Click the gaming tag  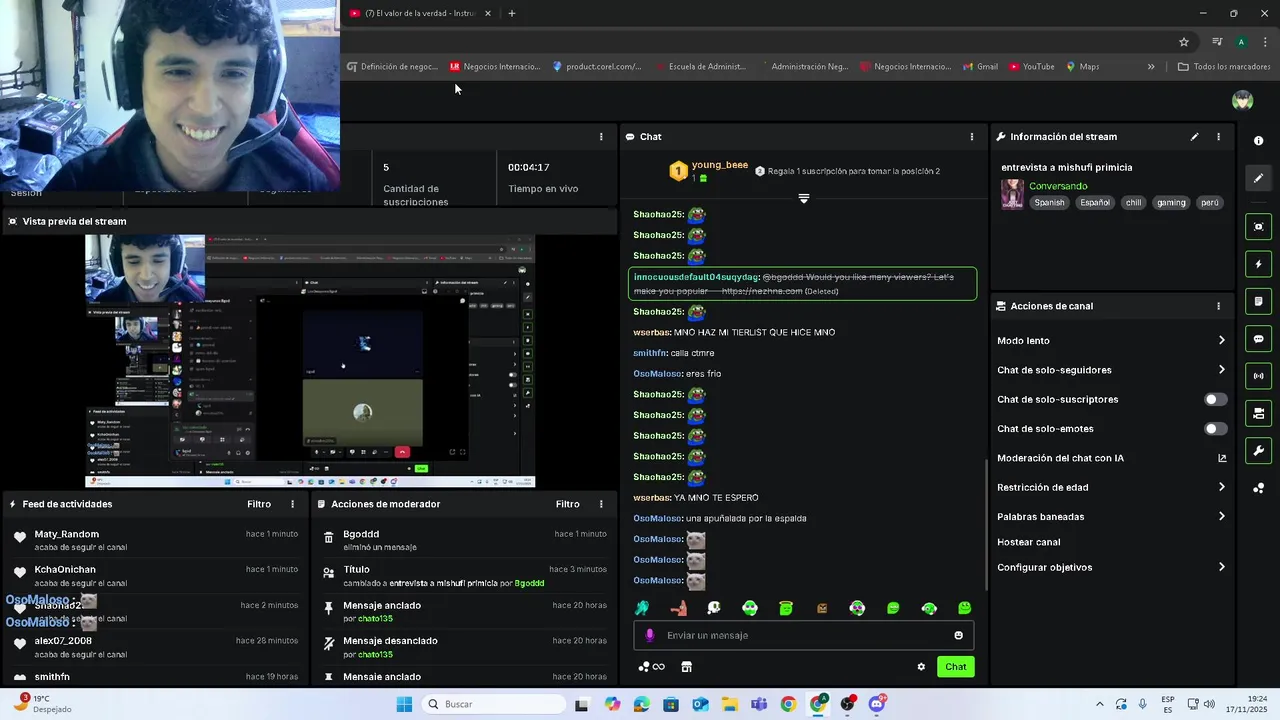1171,202
